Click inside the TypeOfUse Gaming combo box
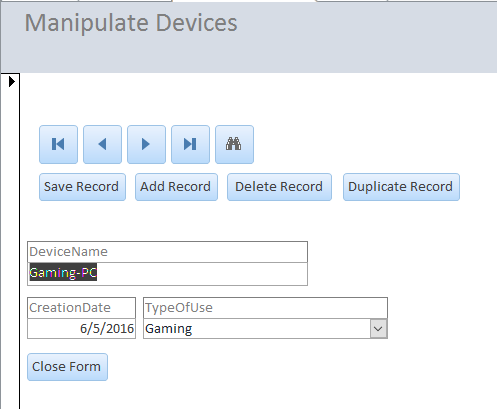The image size is (497, 409). [257, 329]
